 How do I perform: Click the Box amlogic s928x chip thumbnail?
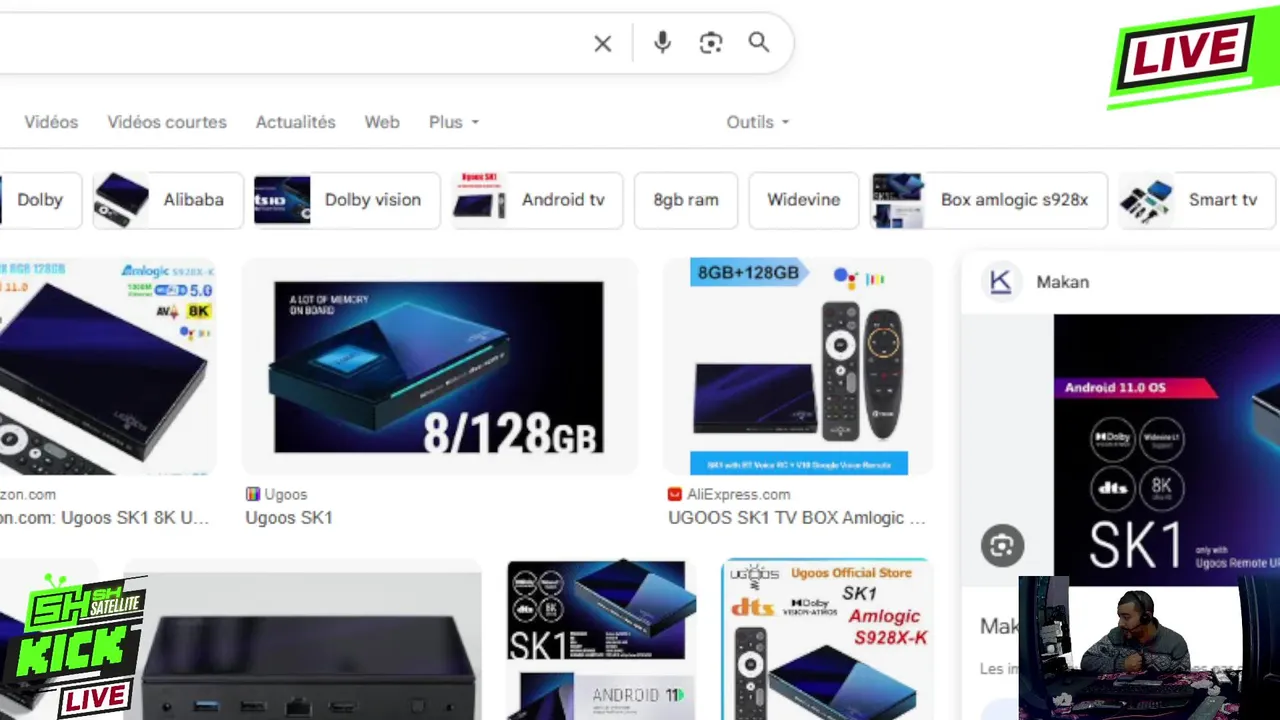point(898,200)
